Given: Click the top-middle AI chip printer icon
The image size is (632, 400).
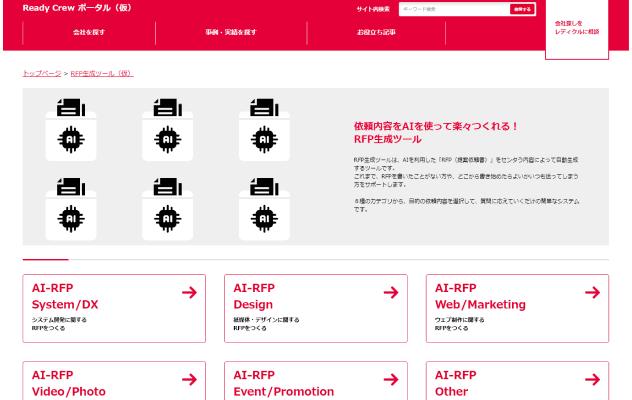Looking at the screenshot, I should pos(167,126).
